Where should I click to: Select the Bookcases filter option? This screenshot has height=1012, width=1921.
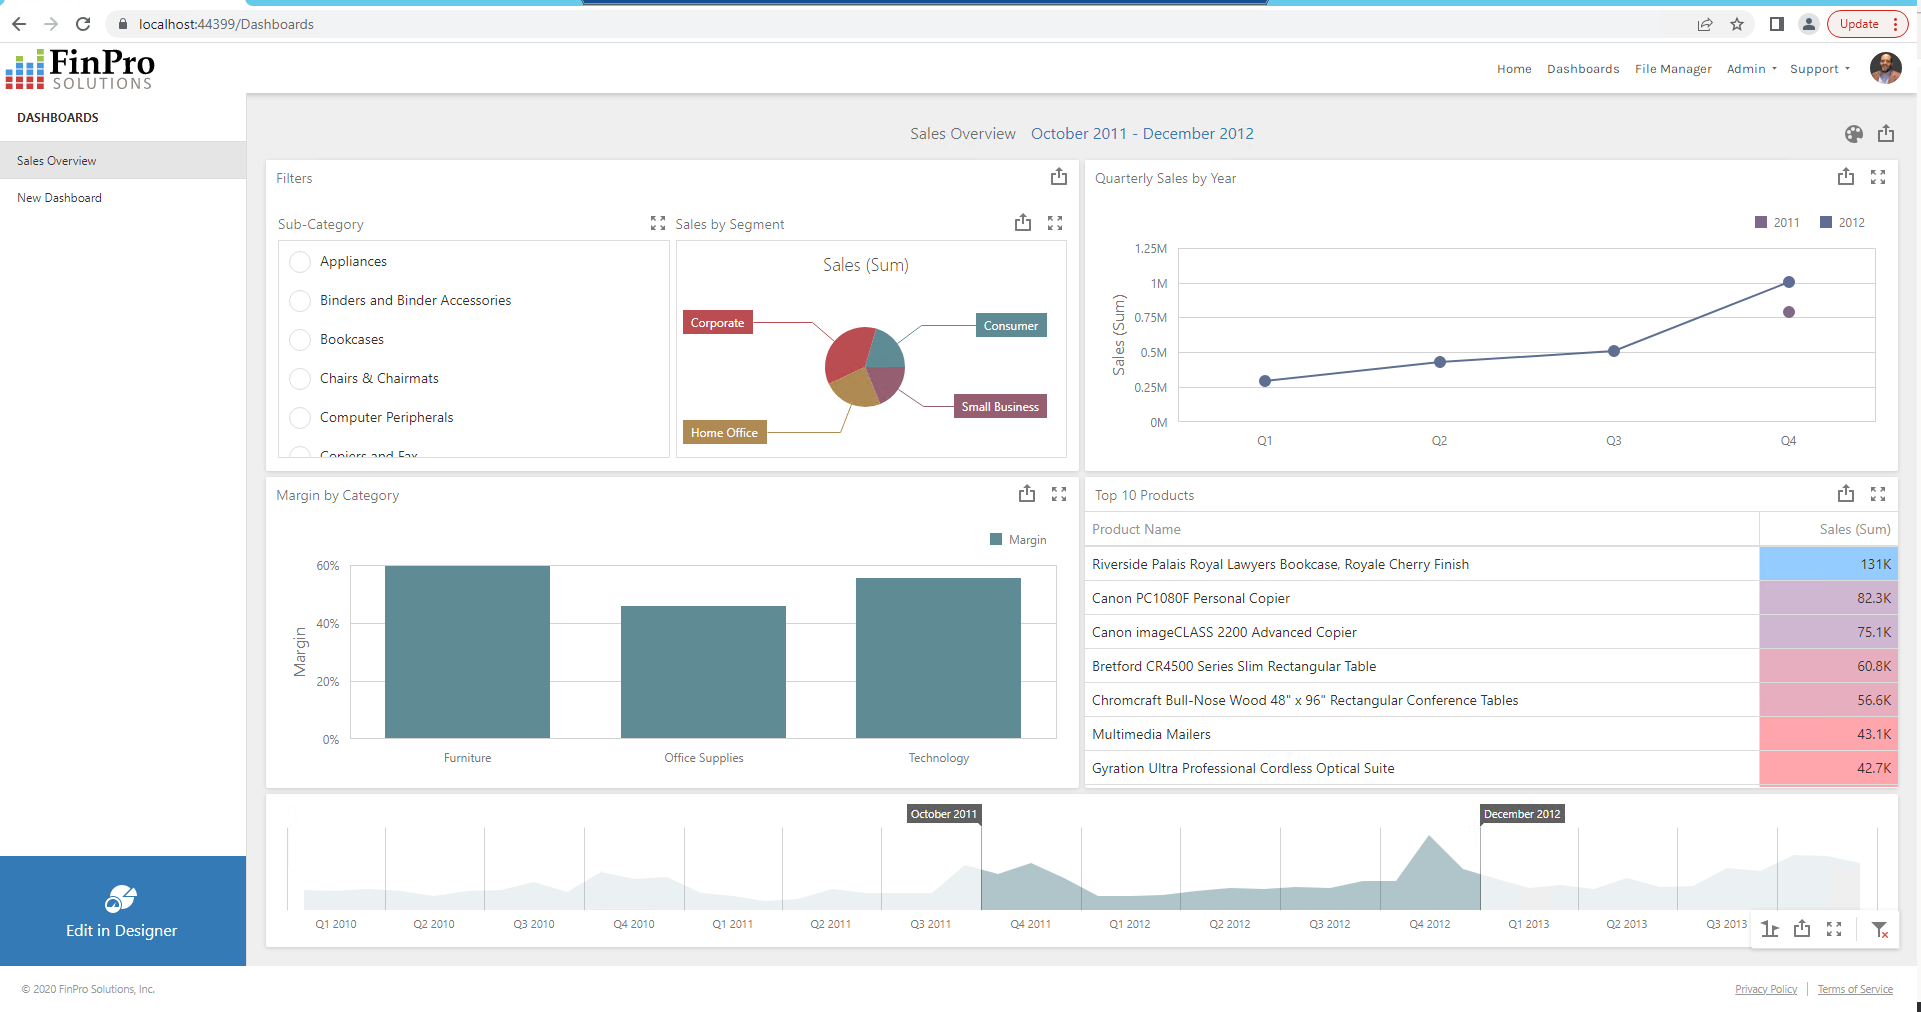(x=299, y=340)
